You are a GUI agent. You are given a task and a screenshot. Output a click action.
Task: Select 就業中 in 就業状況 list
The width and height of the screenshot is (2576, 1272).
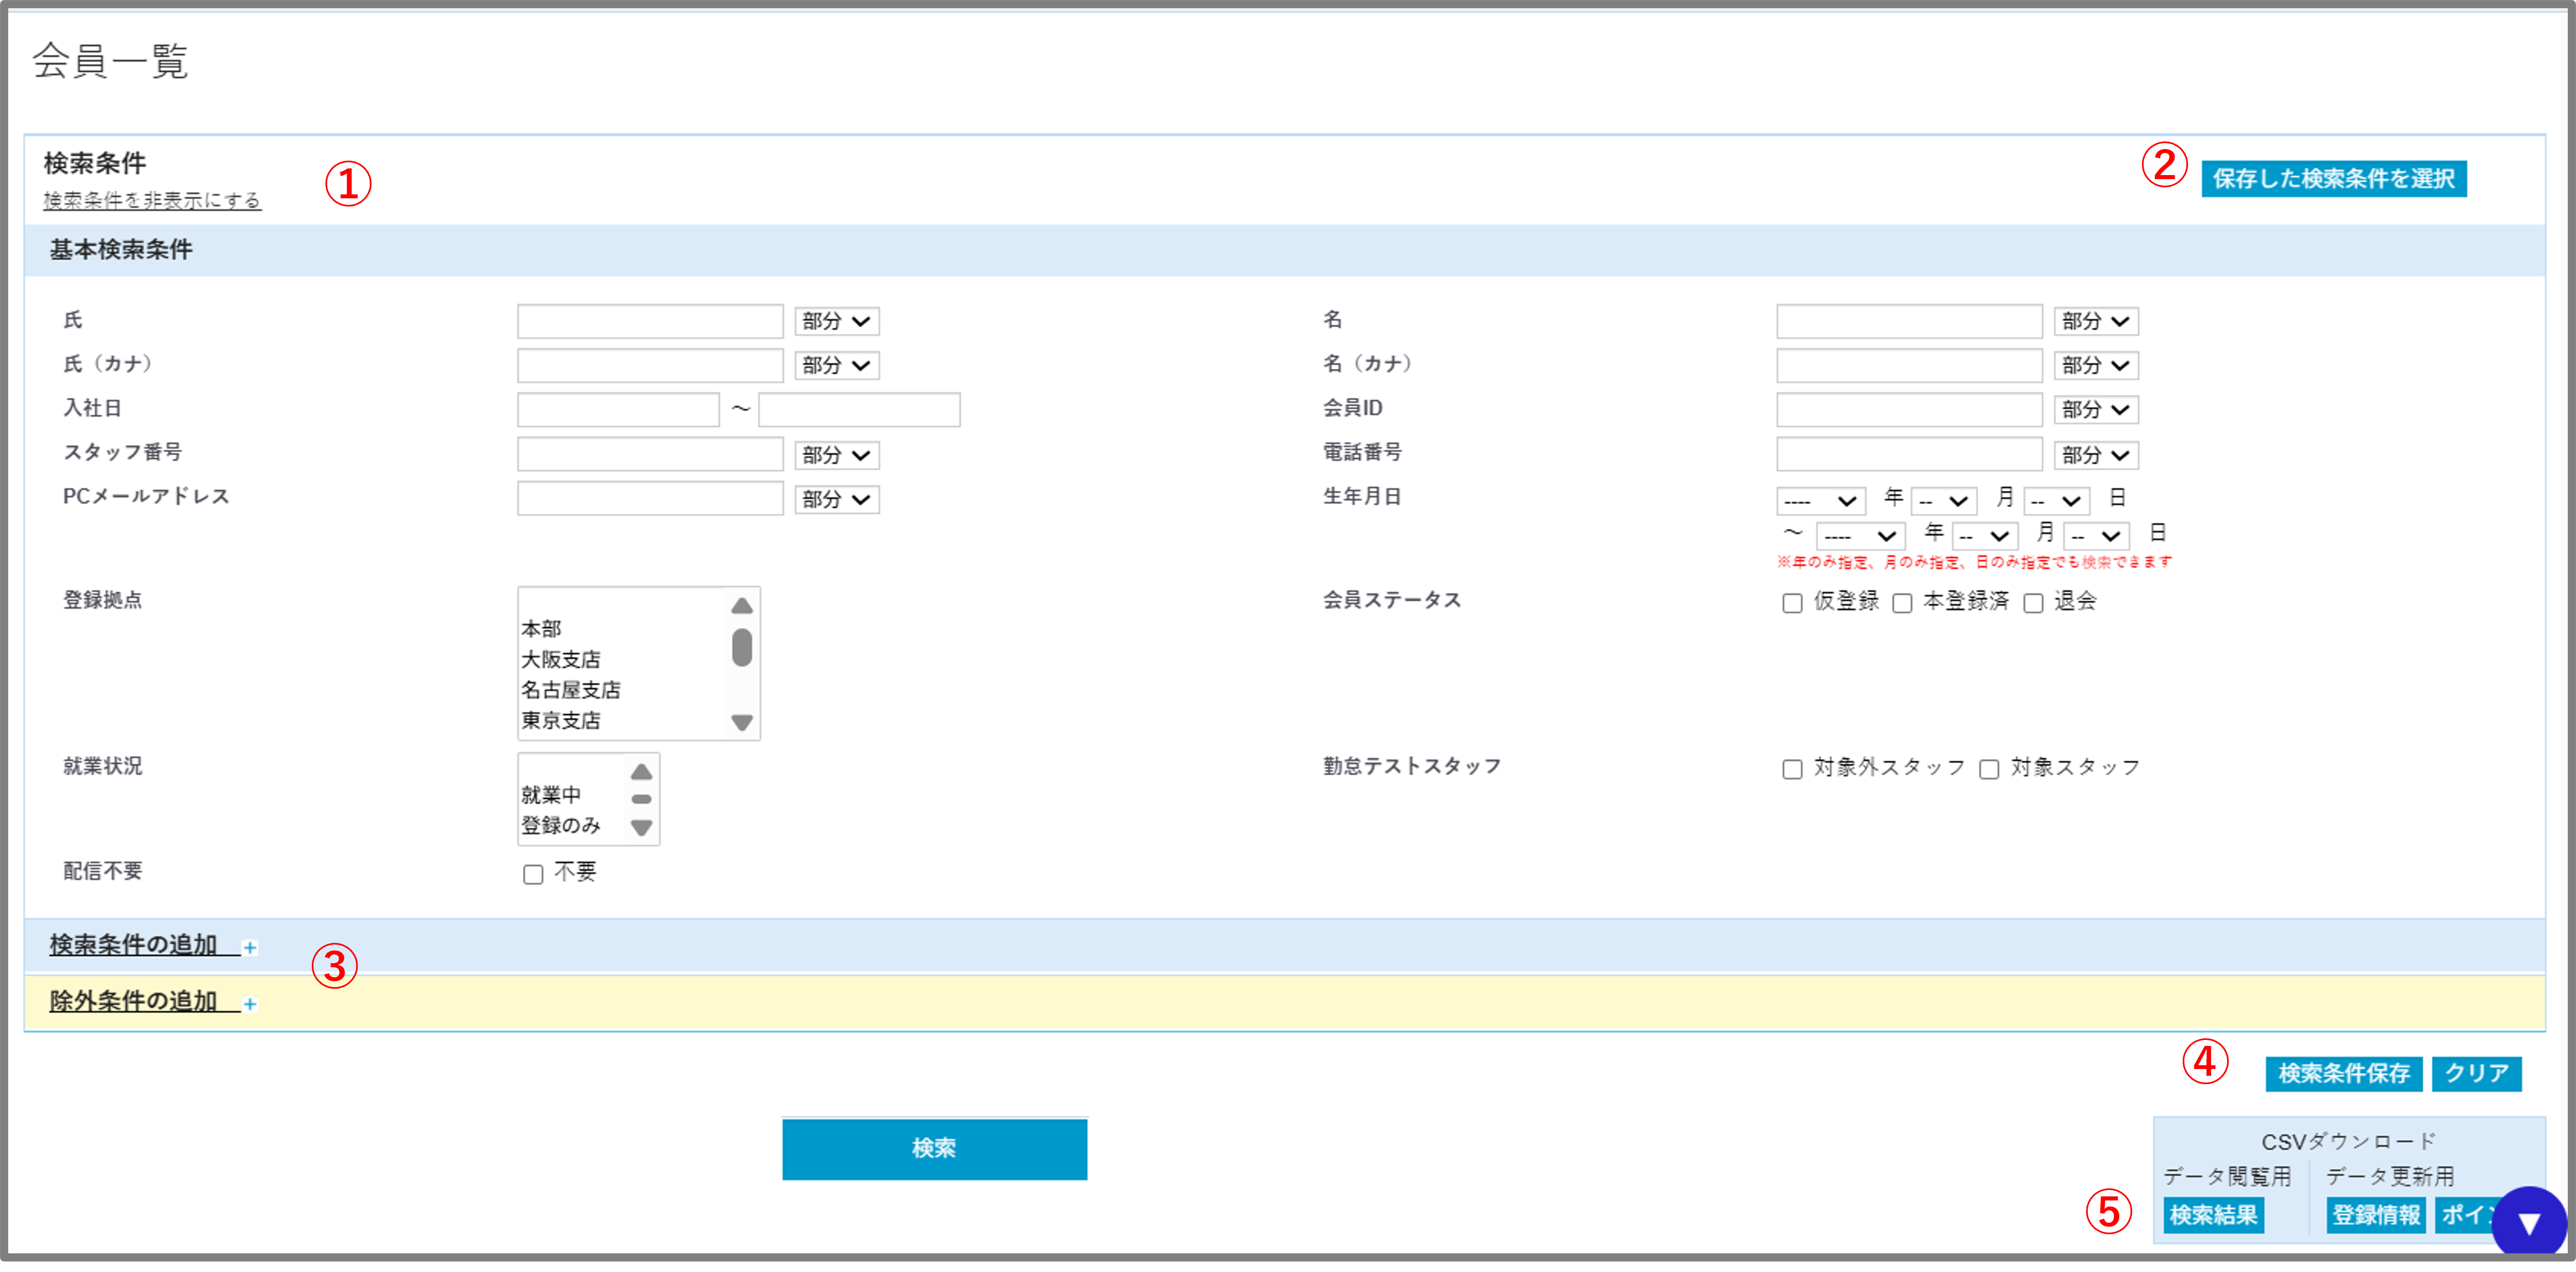550,795
